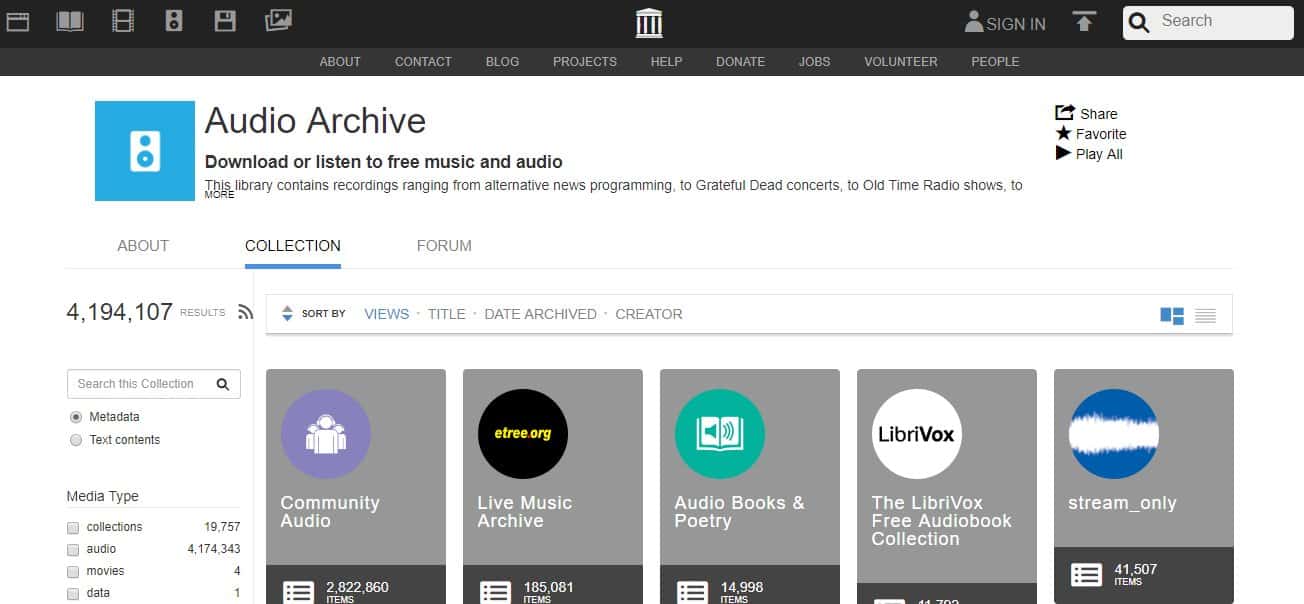Click the Internet Archive logo
This screenshot has width=1304, height=604.
tap(649, 22)
